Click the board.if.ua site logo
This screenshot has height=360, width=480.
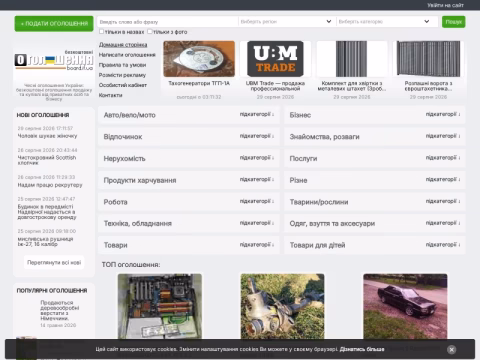coord(54,60)
